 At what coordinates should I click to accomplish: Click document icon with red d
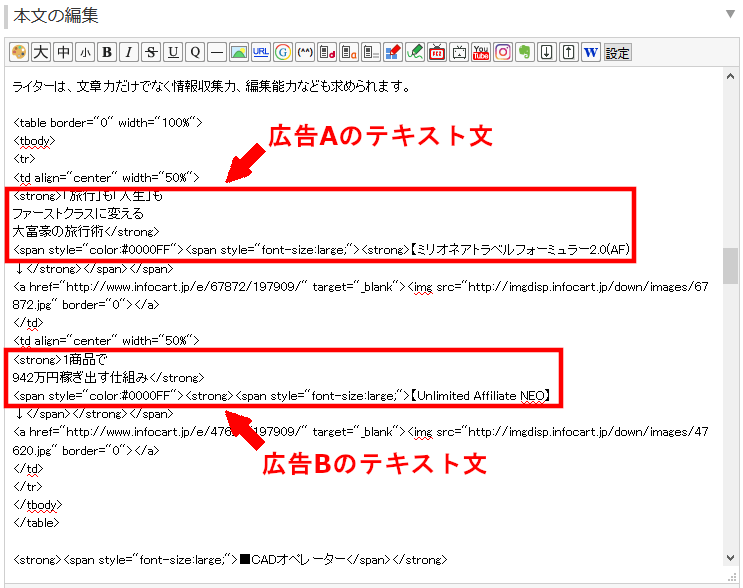[326, 52]
